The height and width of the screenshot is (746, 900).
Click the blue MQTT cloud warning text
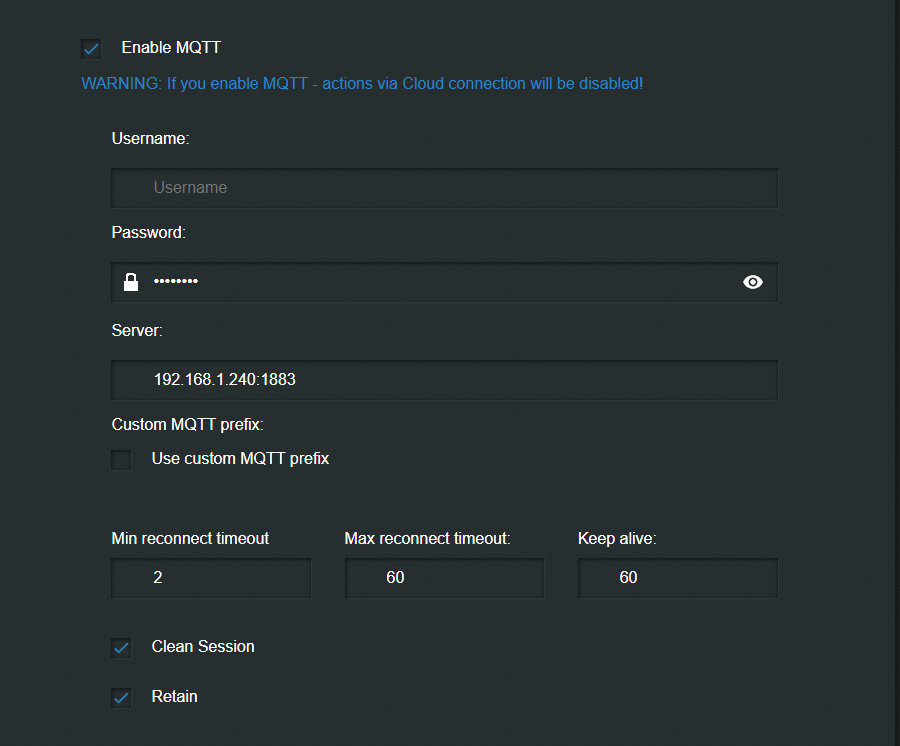(x=362, y=84)
